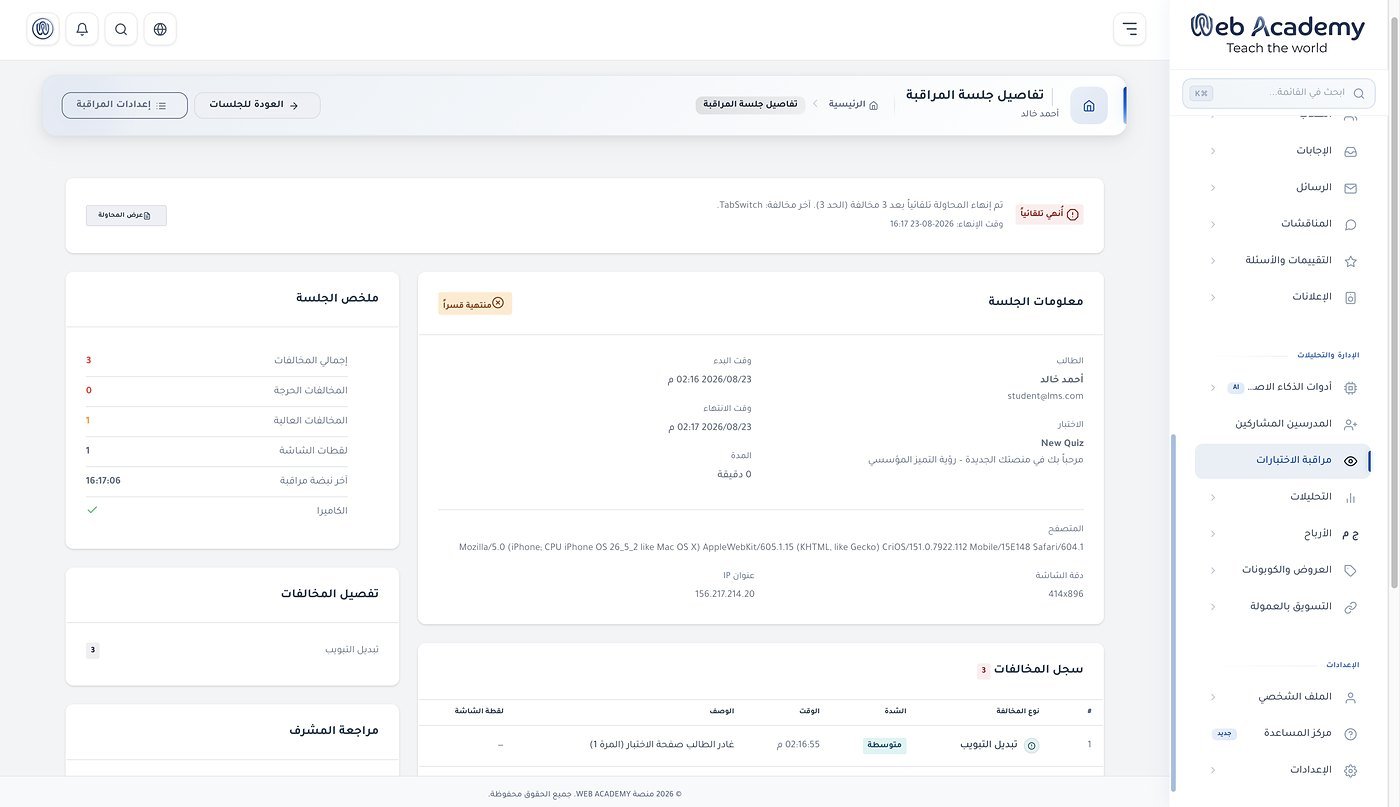Click the sidebar vertical scrollbar
This screenshot has height=807, width=1400.
tap(1172, 610)
